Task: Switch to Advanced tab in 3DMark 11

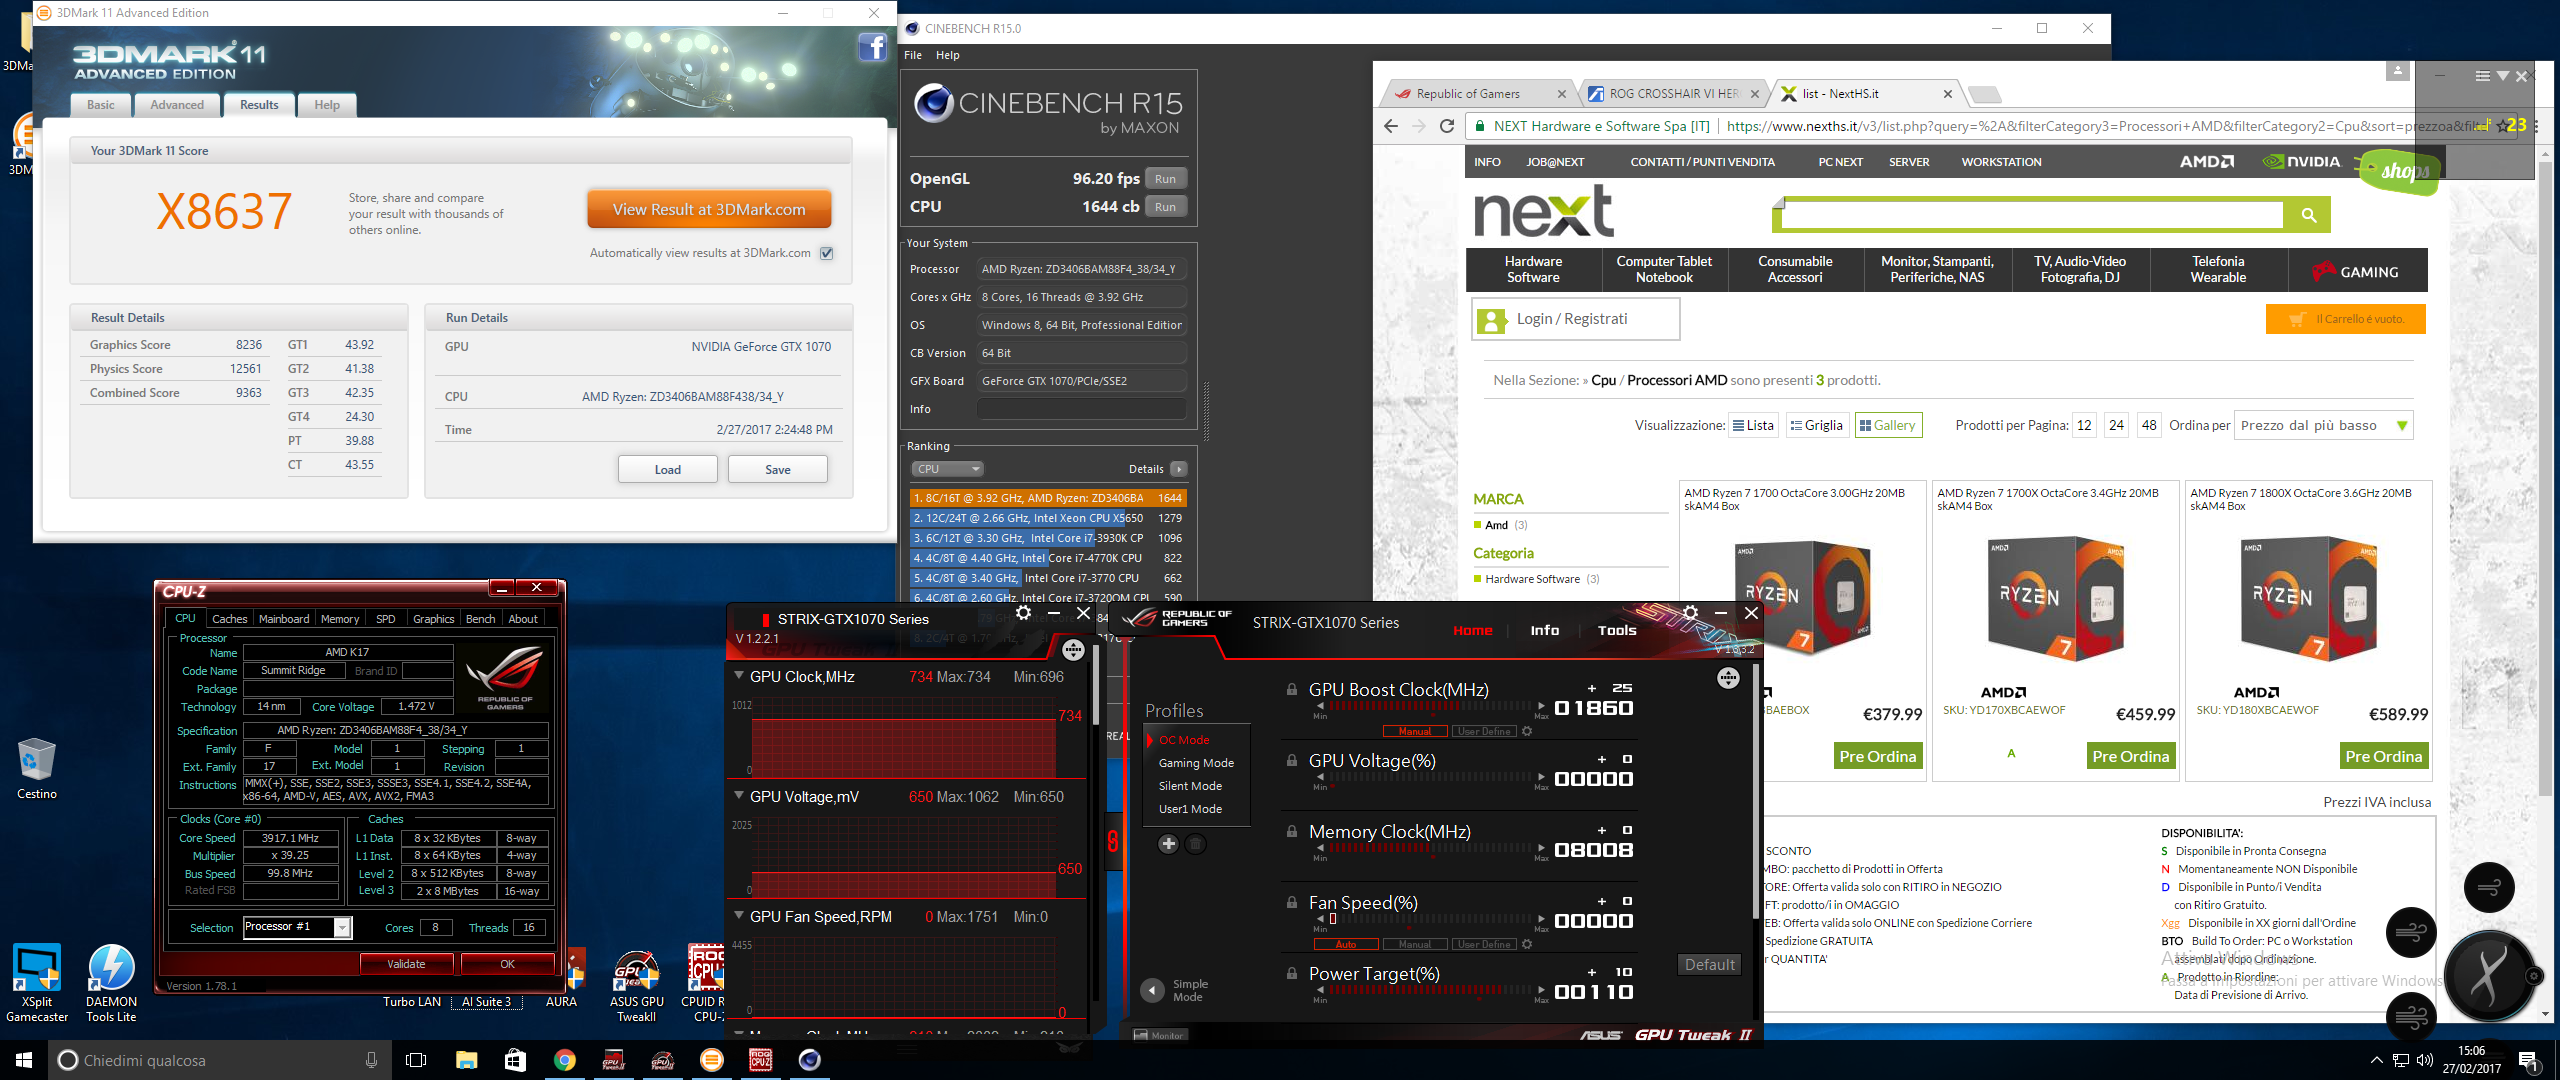Action: [x=177, y=105]
